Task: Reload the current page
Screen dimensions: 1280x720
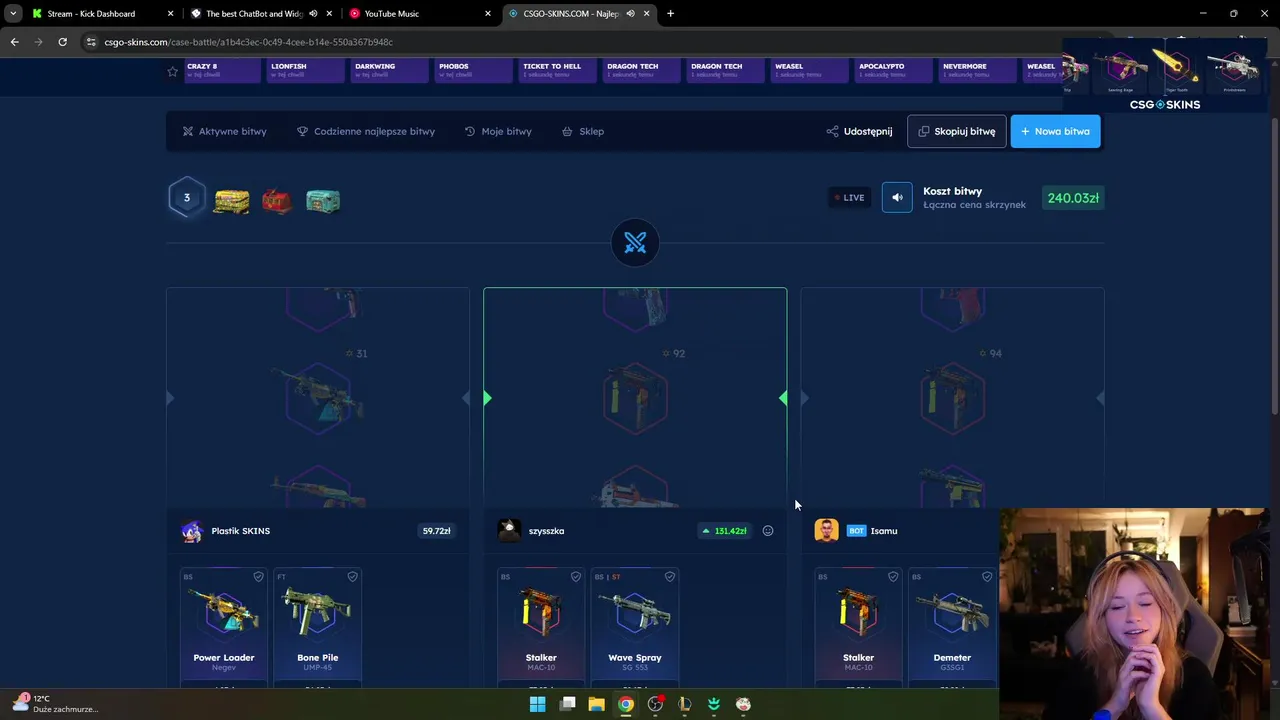Action: tap(62, 42)
